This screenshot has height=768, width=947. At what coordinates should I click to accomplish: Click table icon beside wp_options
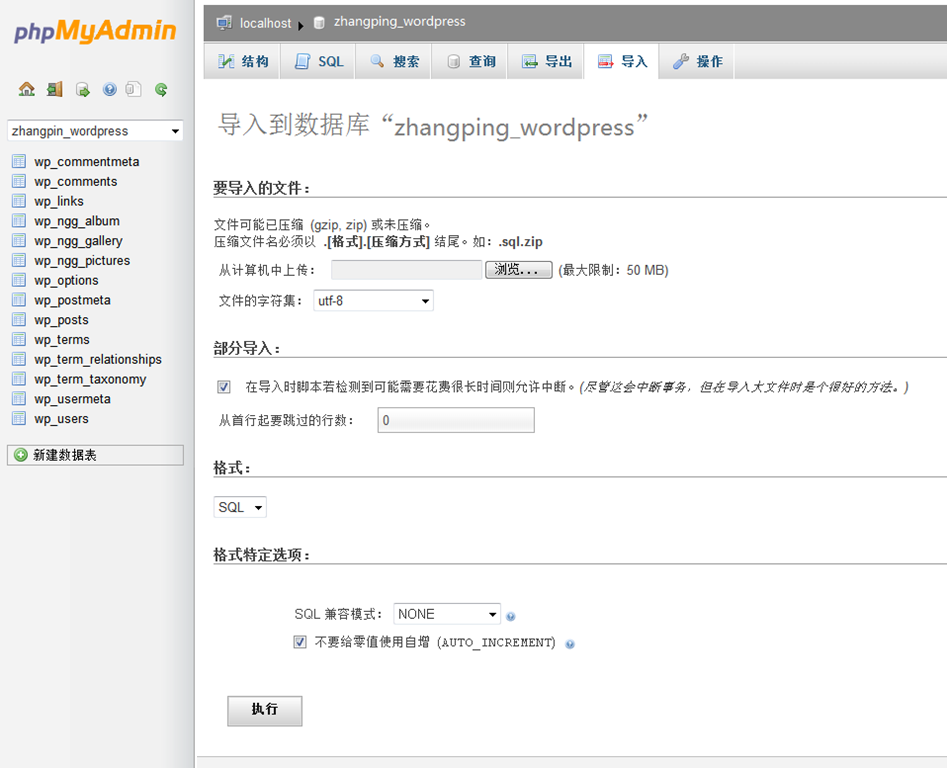click(x=19, y=280)
